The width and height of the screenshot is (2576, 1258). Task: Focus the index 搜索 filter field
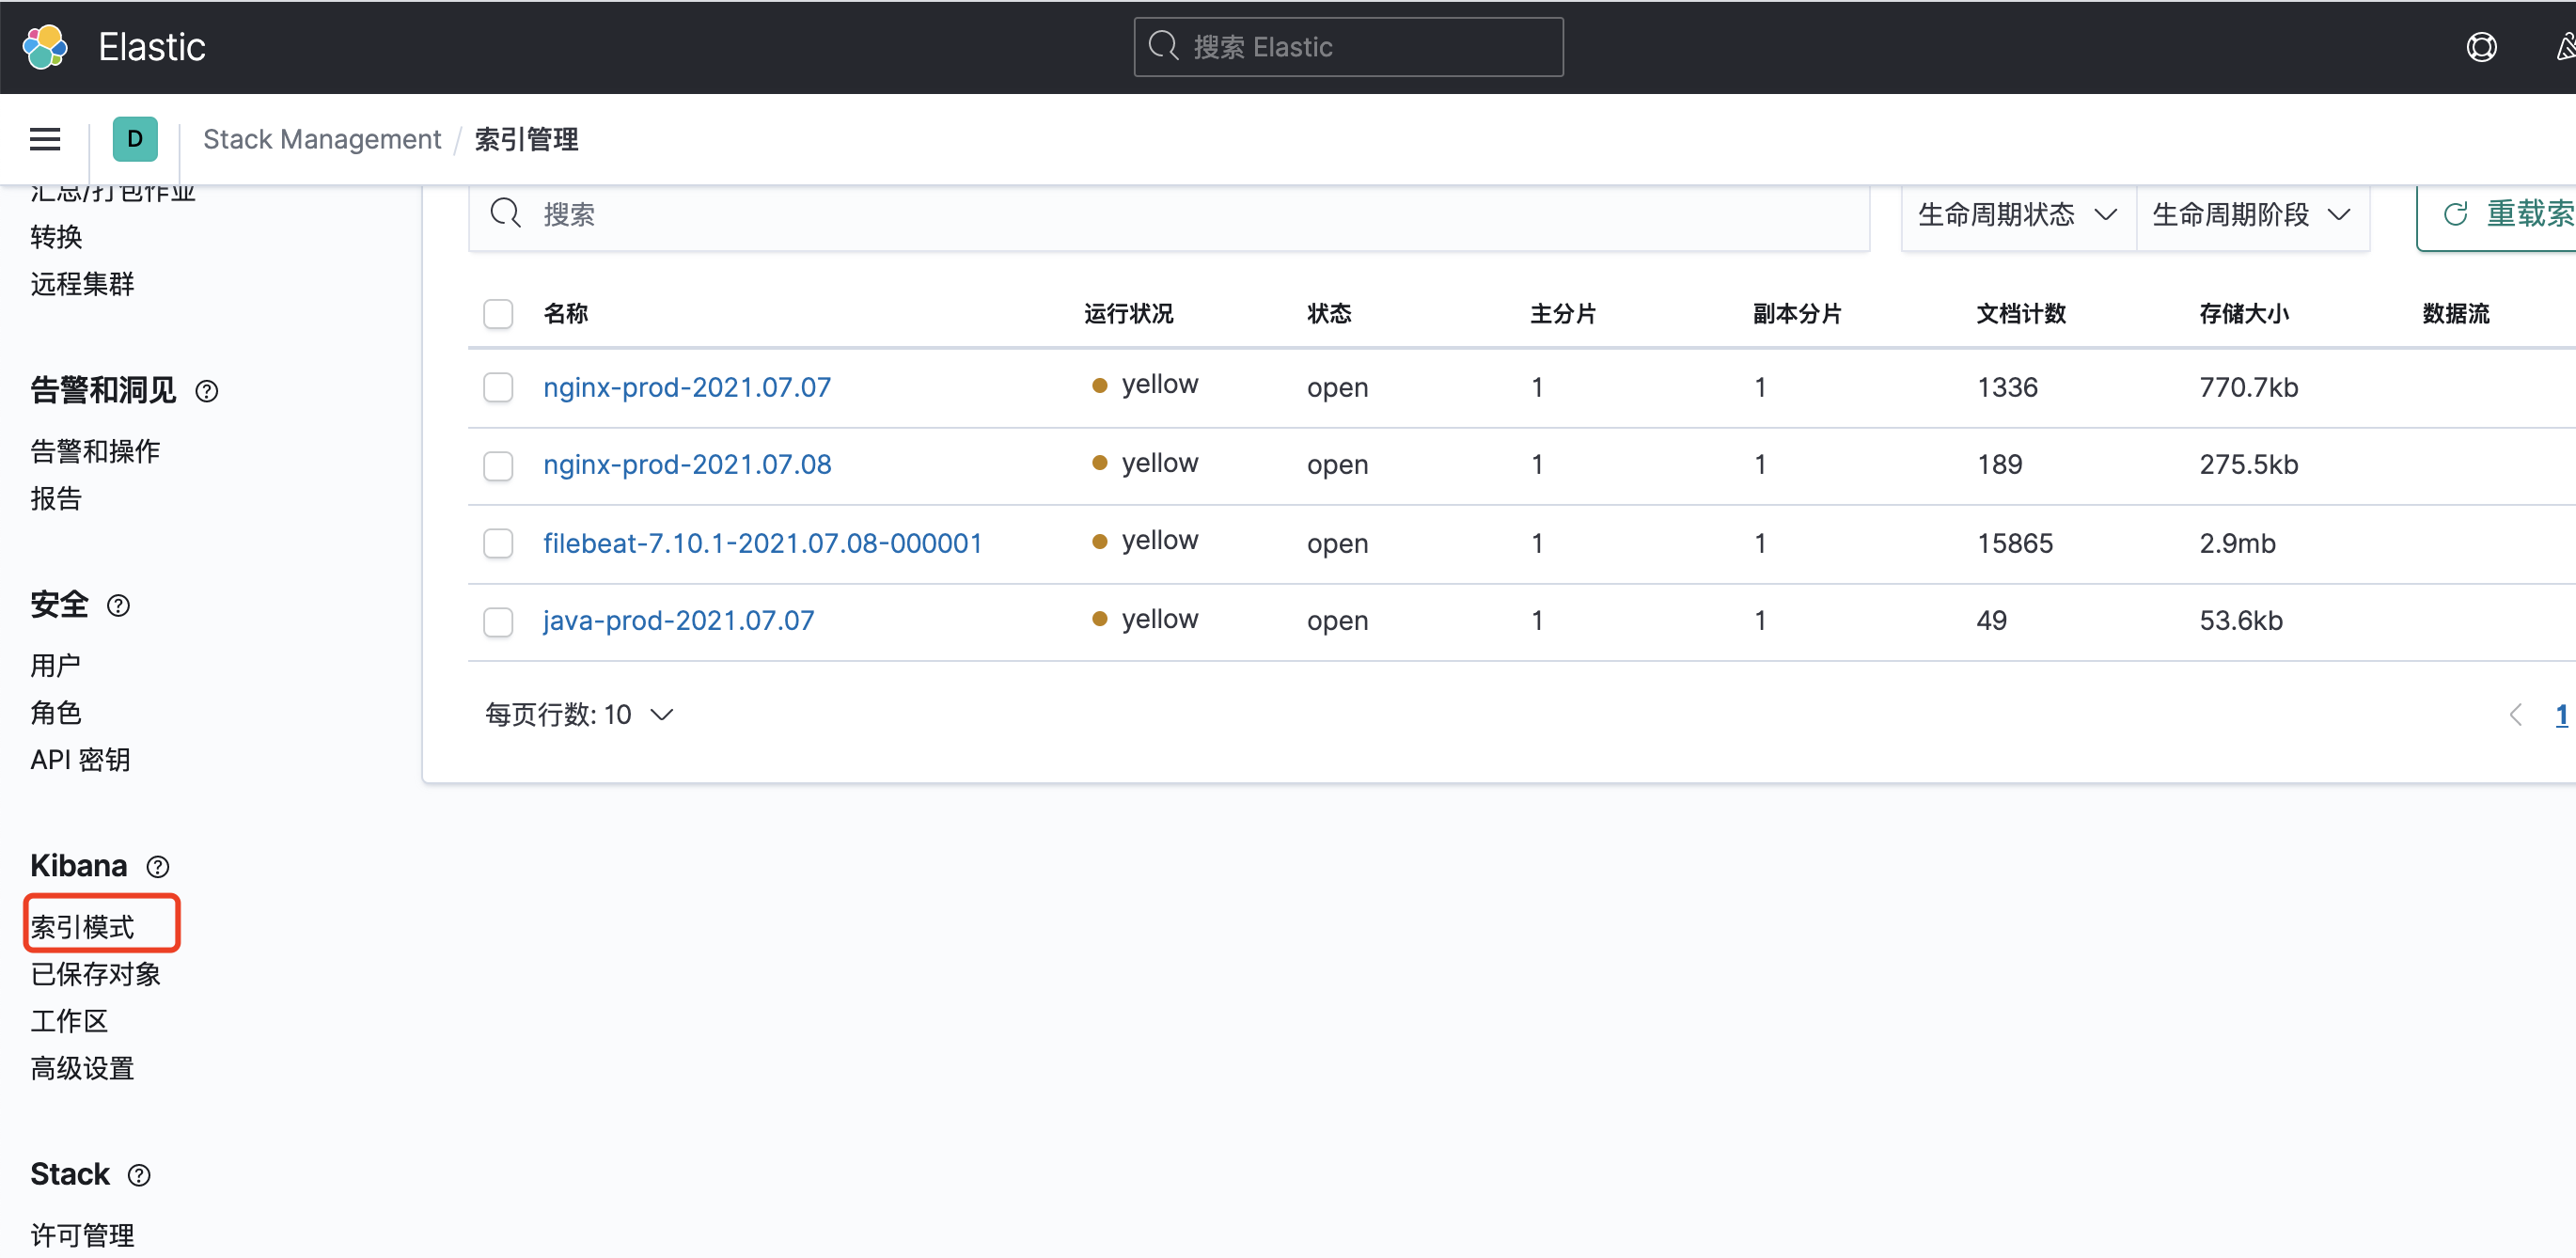coord(1169,214)
